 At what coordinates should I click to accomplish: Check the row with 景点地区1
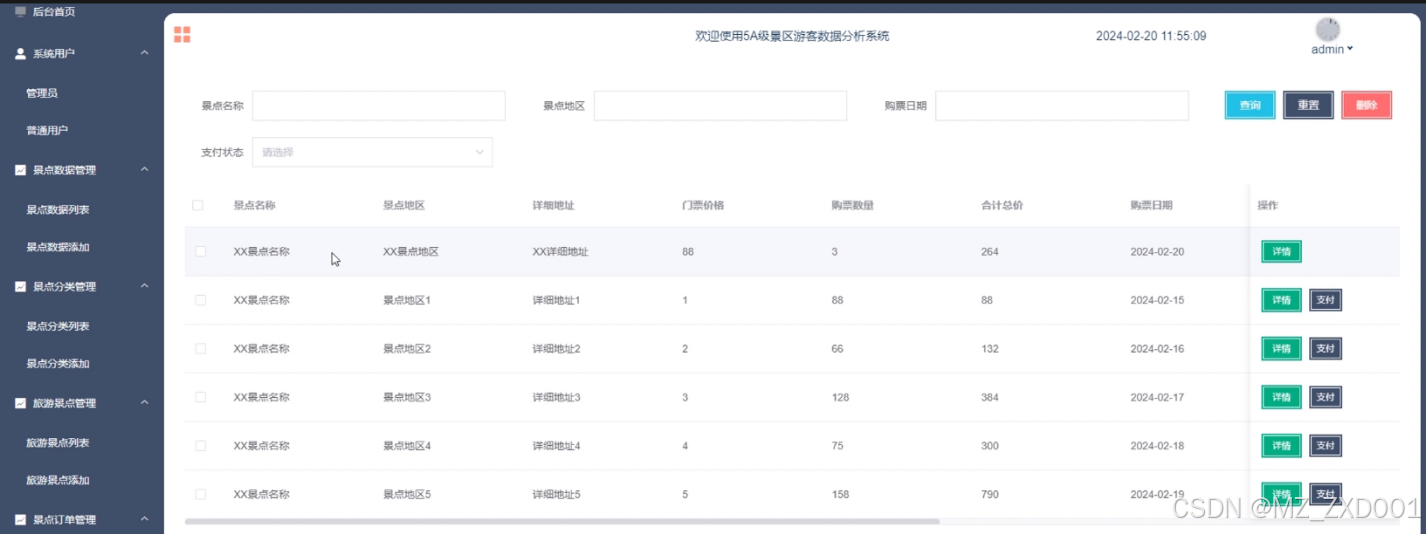click(x=201, y=300)
